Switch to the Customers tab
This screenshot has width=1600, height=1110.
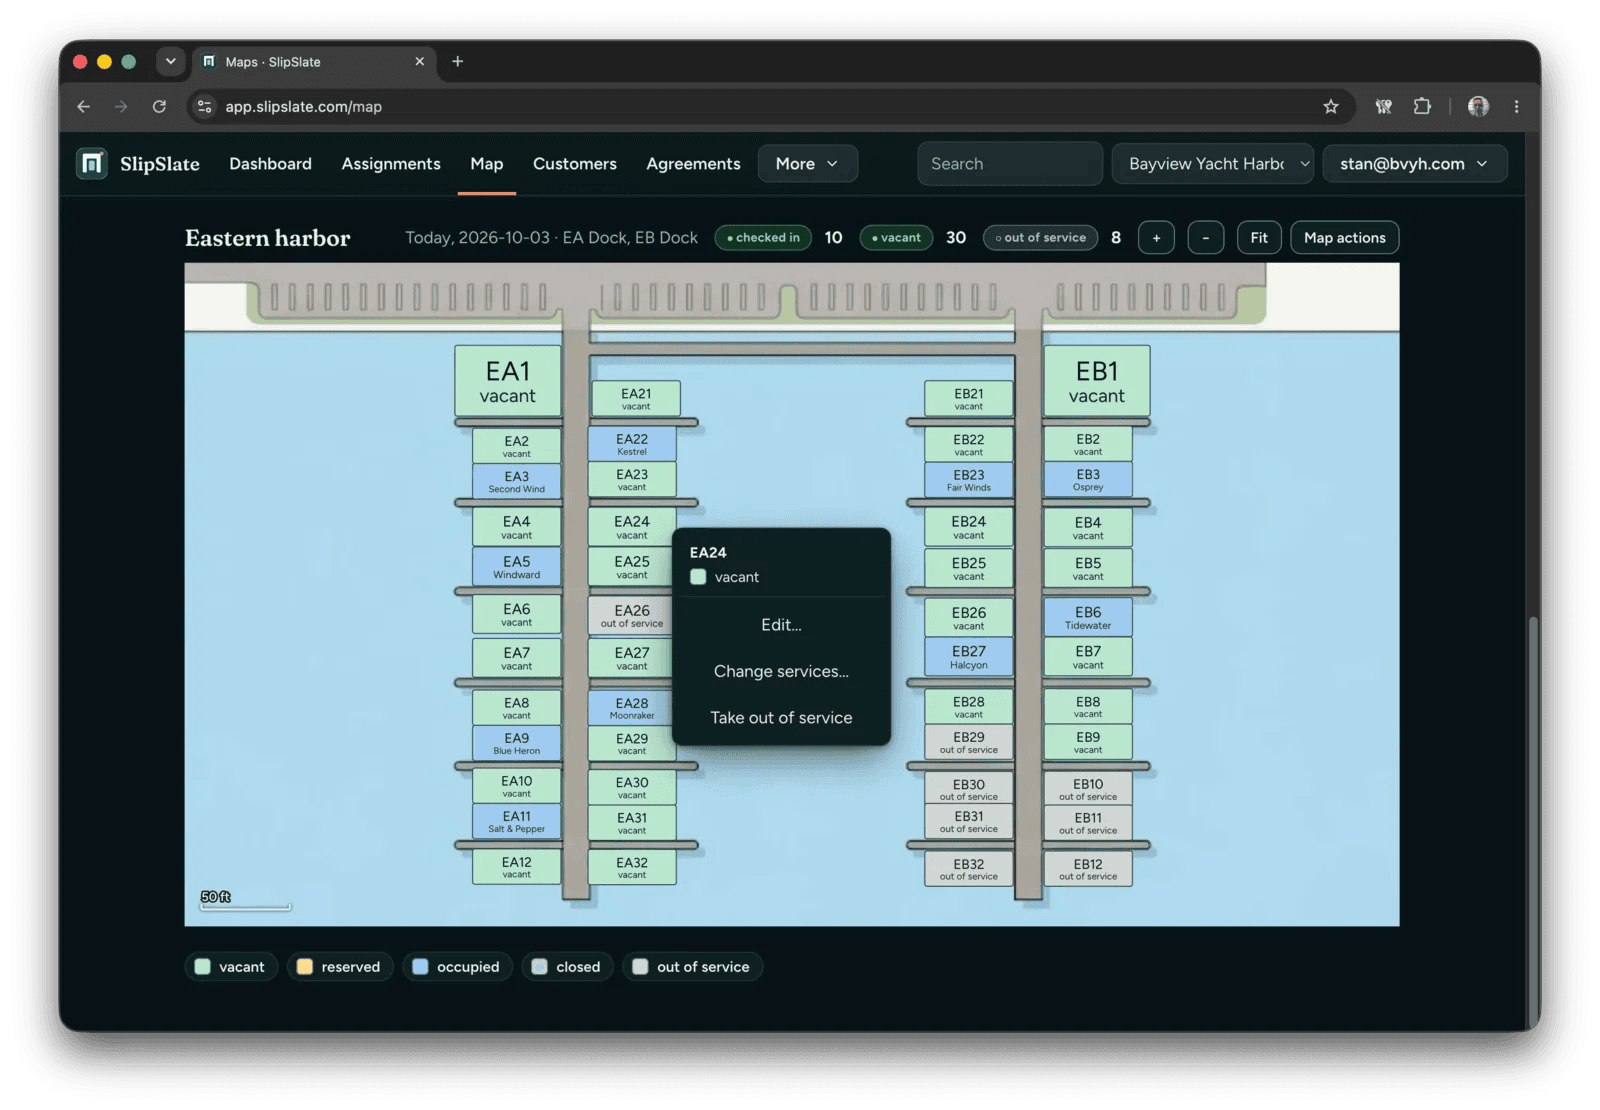click(575, 164)
